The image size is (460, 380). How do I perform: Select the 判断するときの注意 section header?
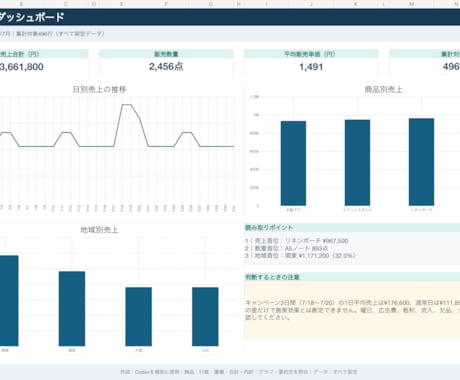pyautogui.click(x=352, y=277)
